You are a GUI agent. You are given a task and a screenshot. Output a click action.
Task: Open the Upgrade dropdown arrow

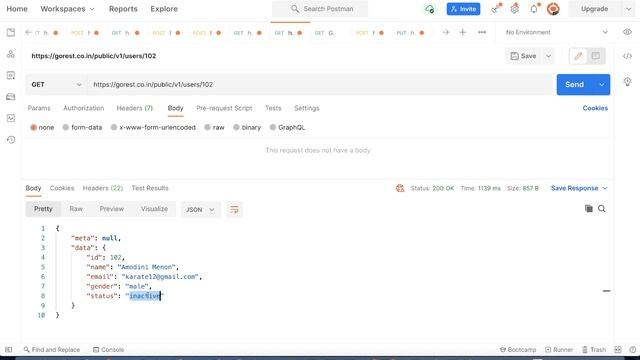coord(629,9)
